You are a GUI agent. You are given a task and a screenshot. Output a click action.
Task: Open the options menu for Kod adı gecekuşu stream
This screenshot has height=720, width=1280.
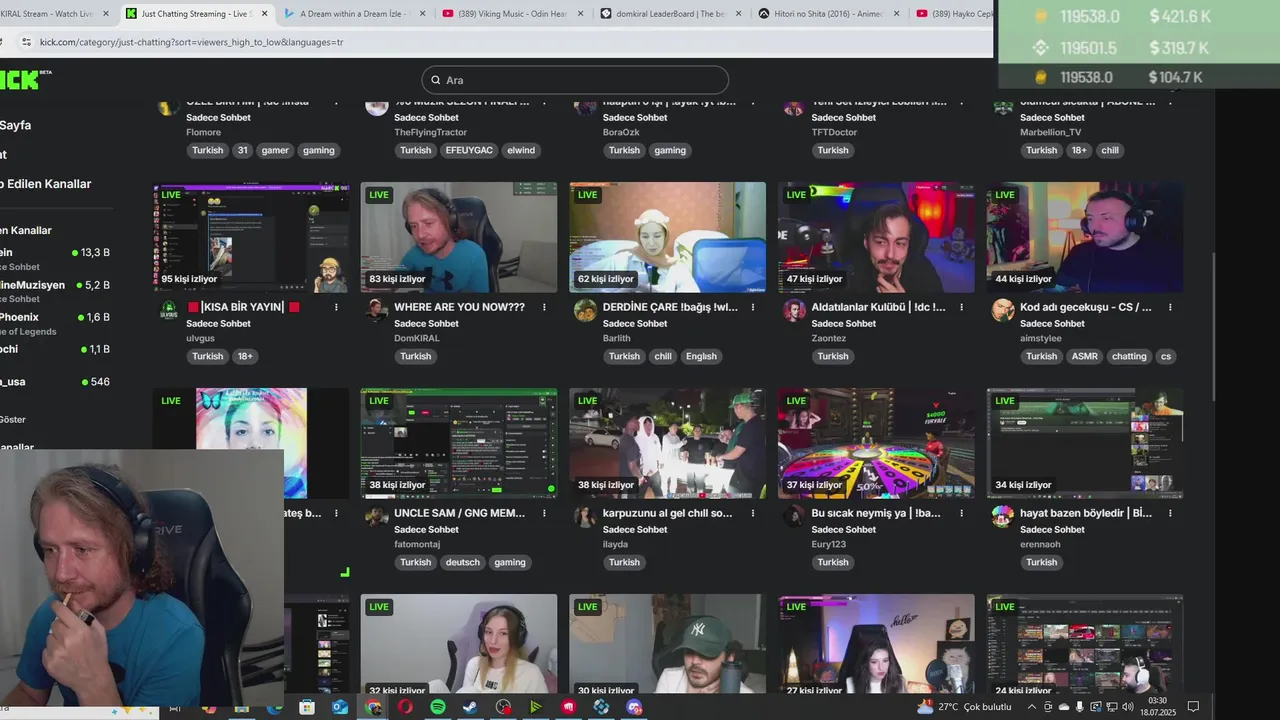click(1170, 307)
